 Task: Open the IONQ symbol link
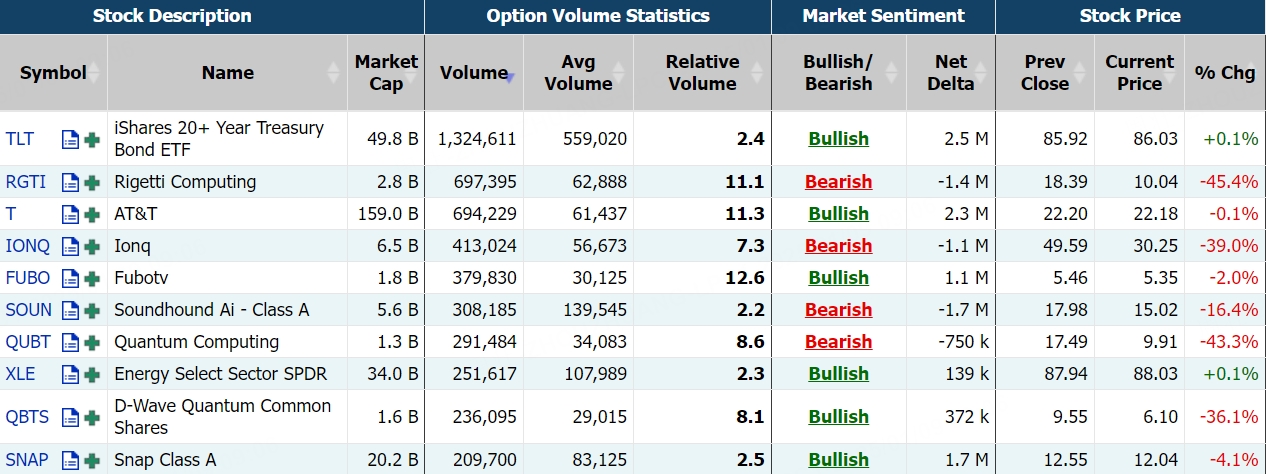click(27, 246)
